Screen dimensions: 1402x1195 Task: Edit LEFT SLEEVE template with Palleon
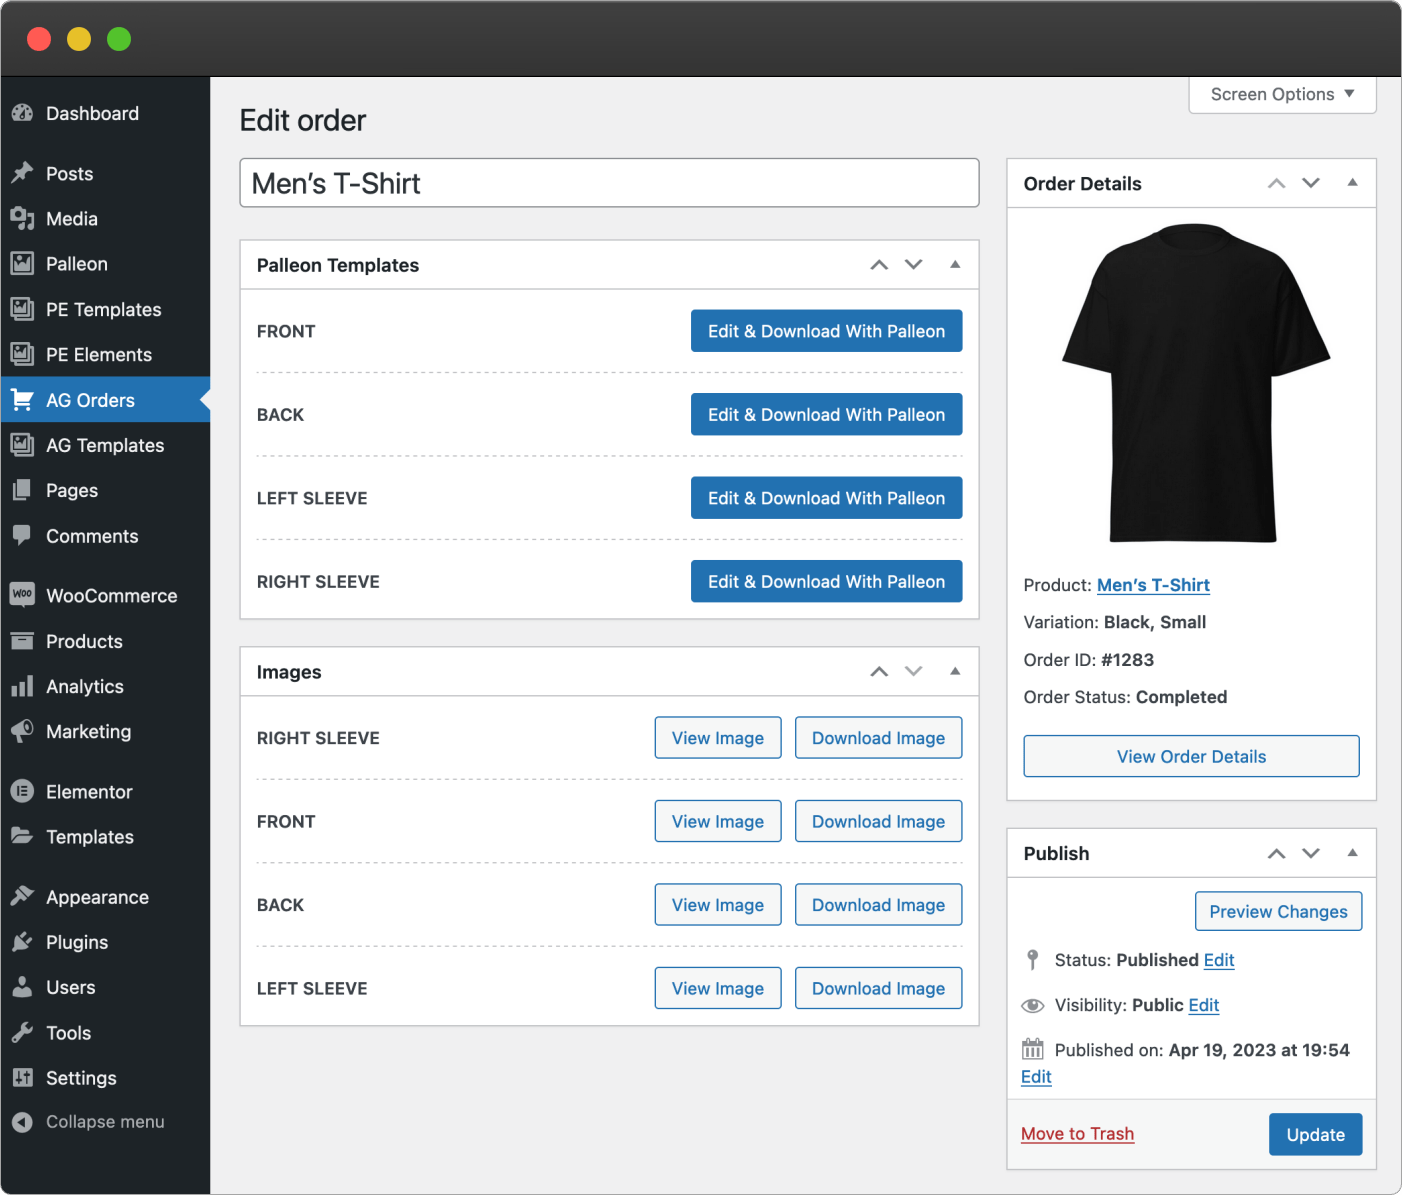[826, 498]
